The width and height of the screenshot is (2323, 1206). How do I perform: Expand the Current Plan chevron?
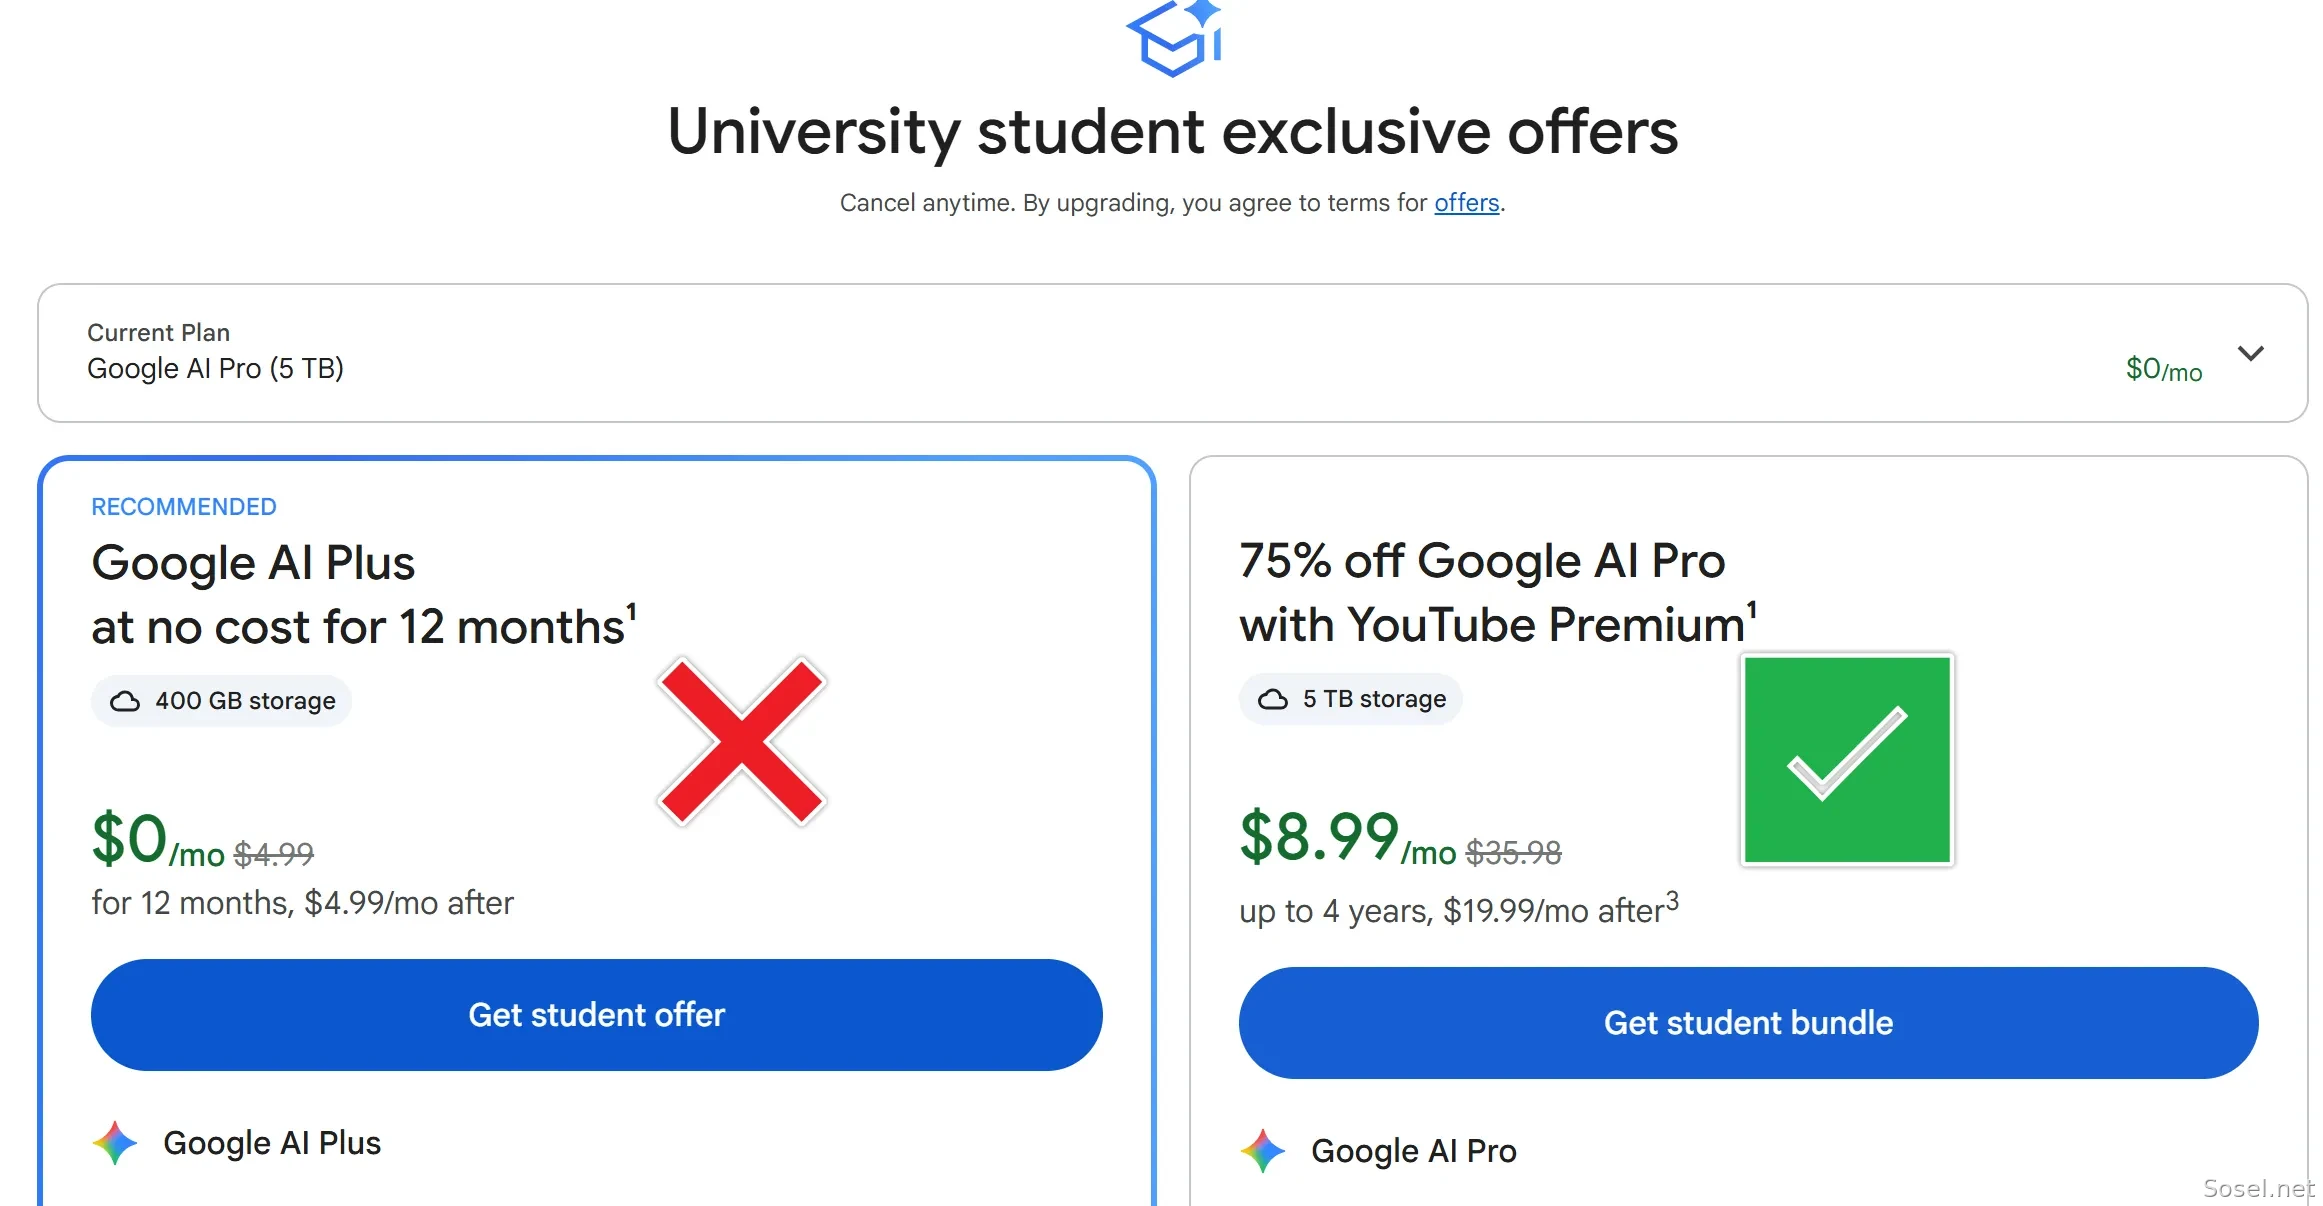(x=2251, y=353)
